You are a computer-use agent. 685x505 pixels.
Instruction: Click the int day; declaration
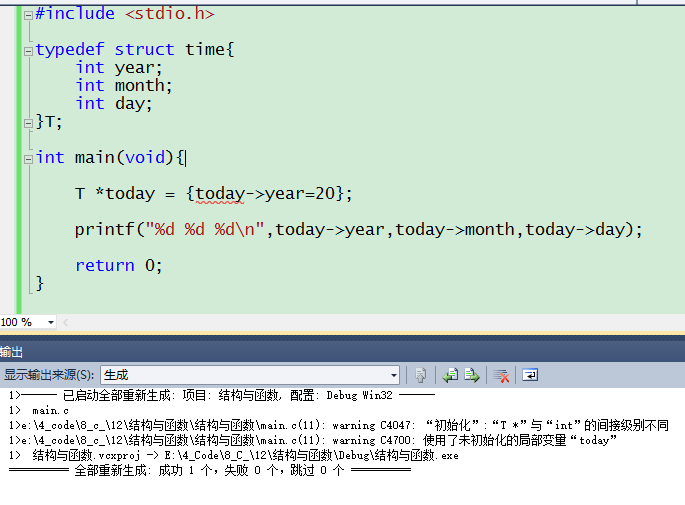(x=114, y=104)
